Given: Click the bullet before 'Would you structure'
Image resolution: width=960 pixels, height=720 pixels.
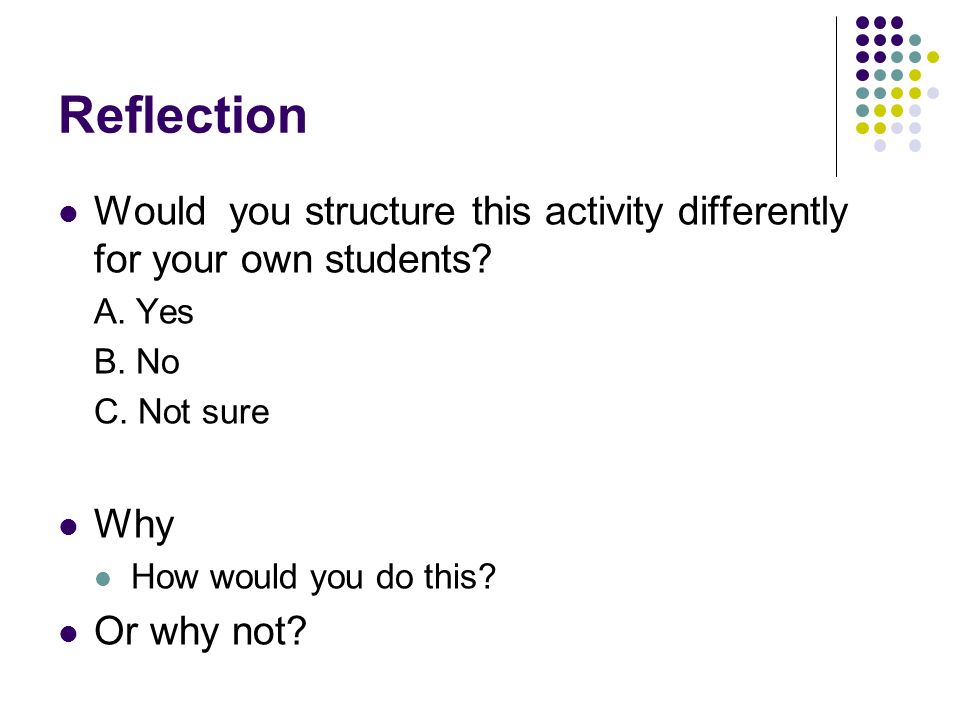Looking at the screenshot, I should [69, 214].
